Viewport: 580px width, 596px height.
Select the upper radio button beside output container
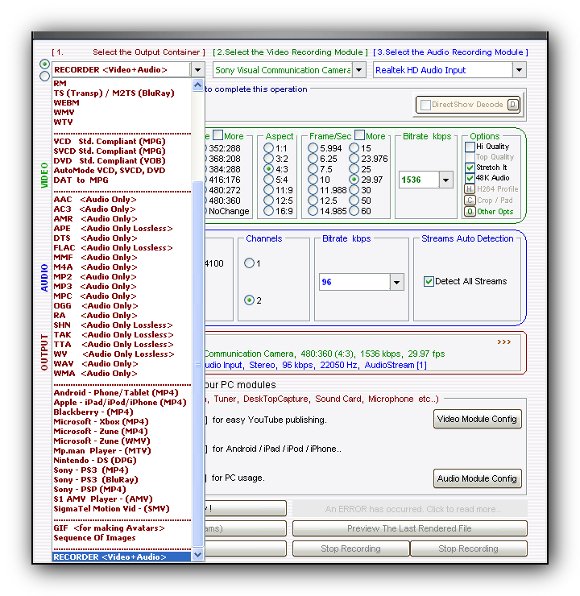pos(44,64)
